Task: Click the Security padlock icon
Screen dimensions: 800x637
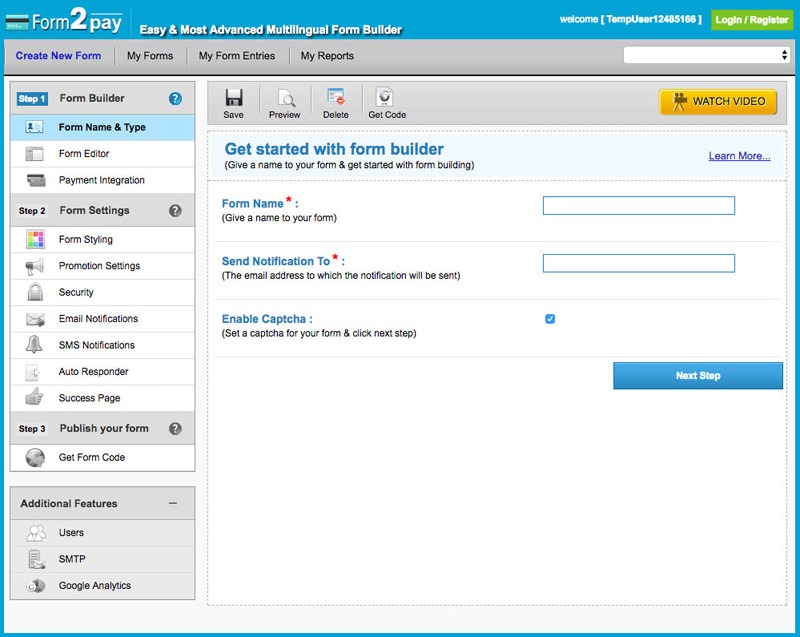Action: (35, 292)
